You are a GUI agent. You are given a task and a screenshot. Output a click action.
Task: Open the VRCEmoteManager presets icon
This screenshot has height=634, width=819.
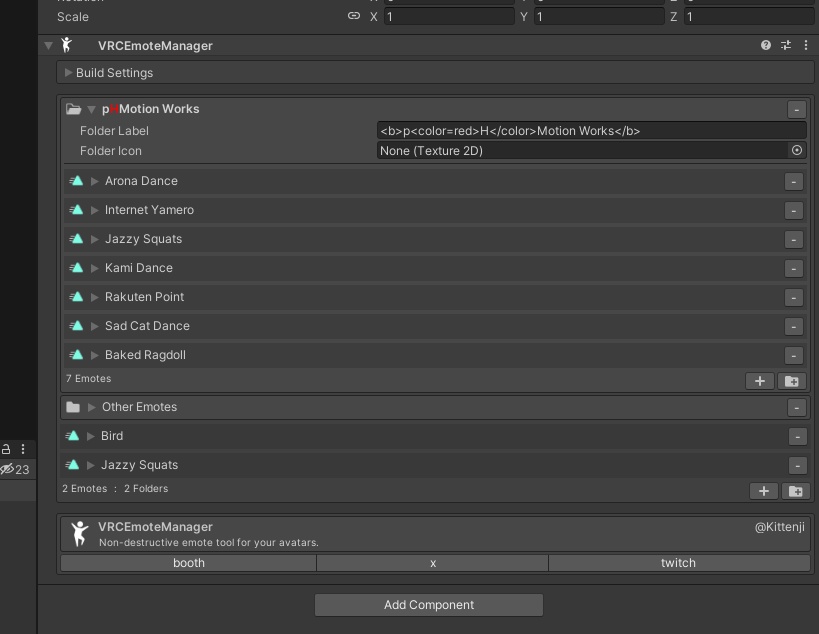click(787, 45)
